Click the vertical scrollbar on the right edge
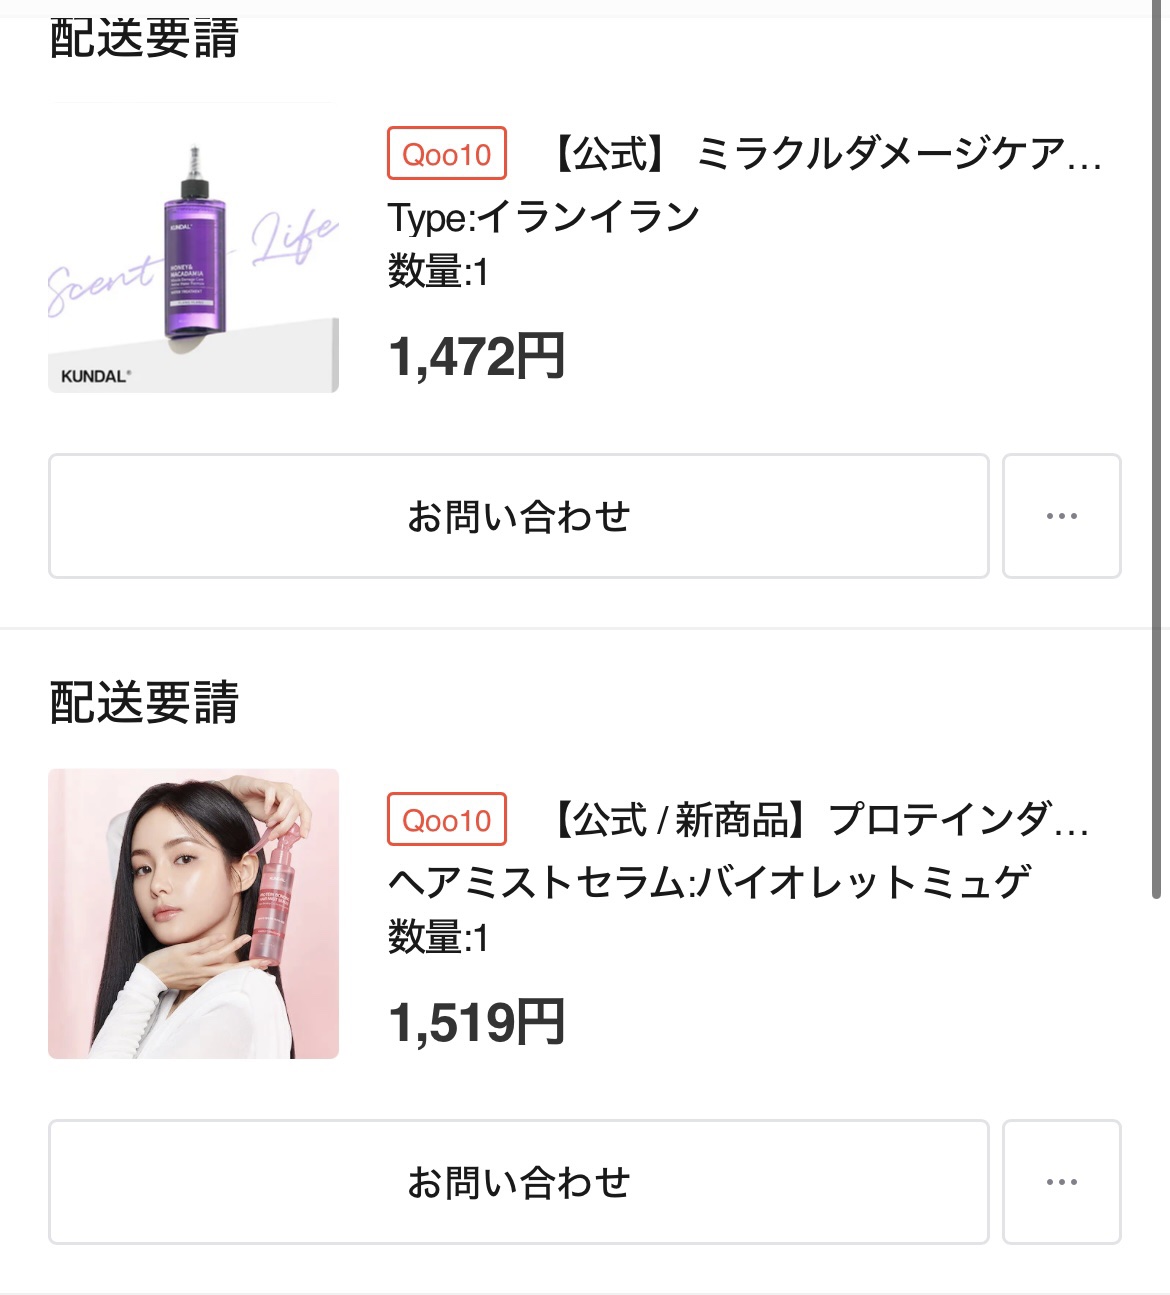The width and height of the screenshot is (1170, 1295). [x=1157, y=450]
